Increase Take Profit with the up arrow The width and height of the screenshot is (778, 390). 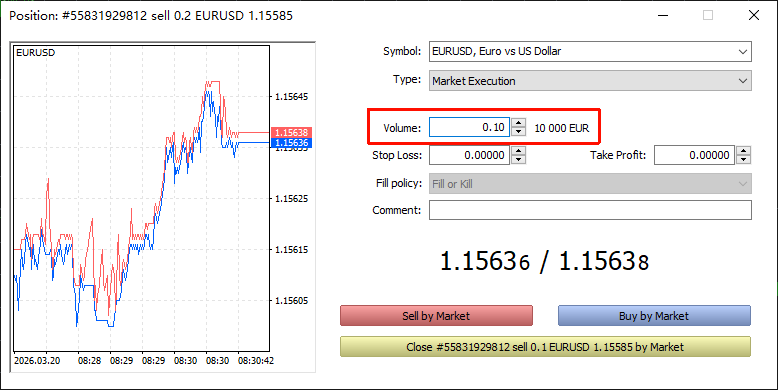(743, 150)
